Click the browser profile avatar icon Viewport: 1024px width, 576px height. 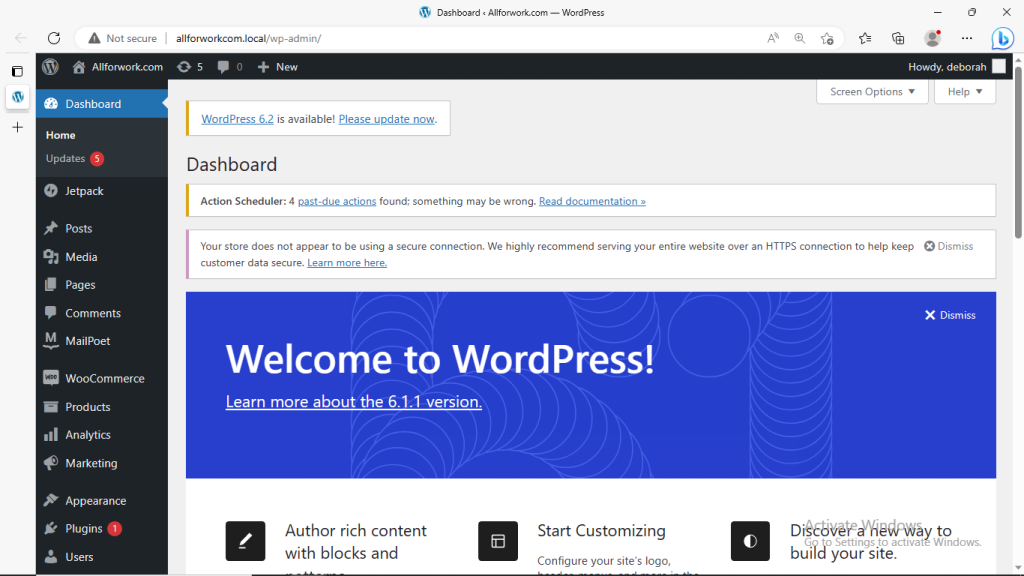pyautogui.click(x=933, y=38)
